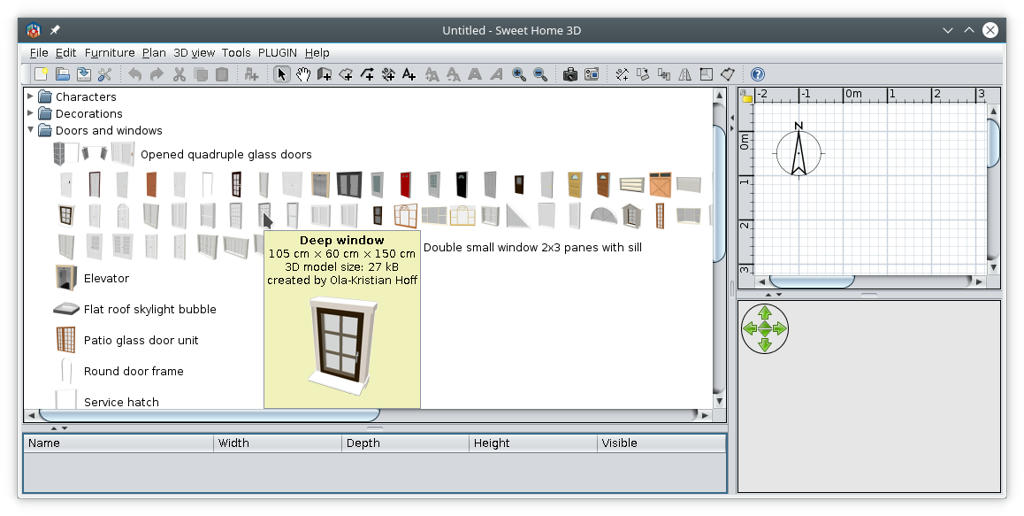Viewport: 1024px width, 516px height.
Task: Choose the Add text tool (A+)
Action: pyautogui.click(x=409, y=74)
